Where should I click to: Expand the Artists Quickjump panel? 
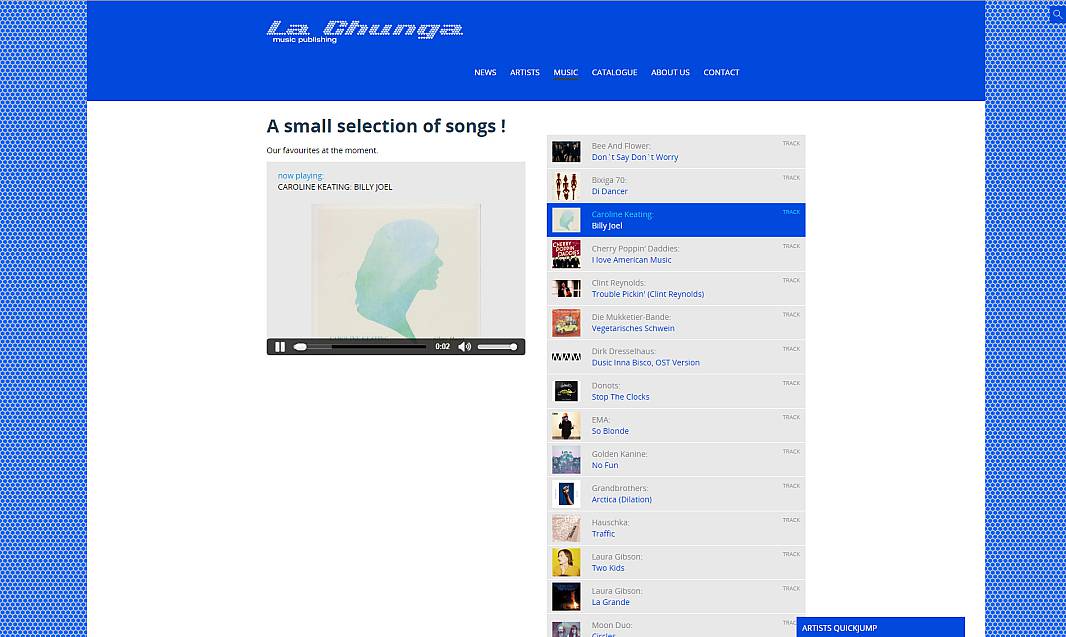coord(880,627)
